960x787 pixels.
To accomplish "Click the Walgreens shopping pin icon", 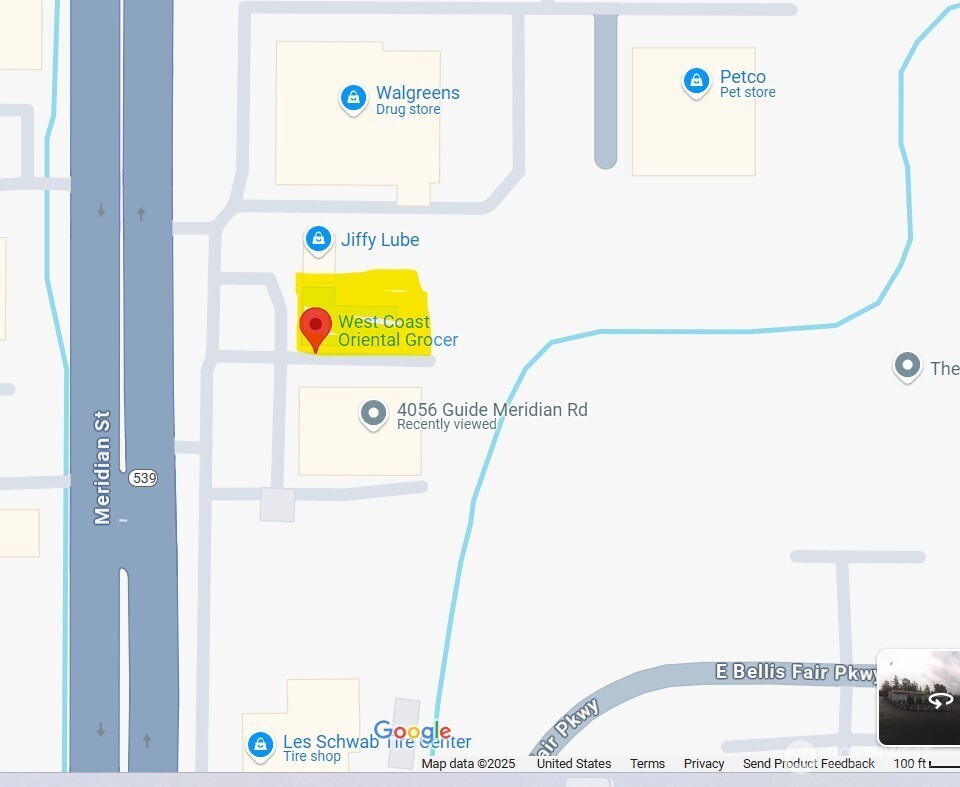I will (353, 99).
